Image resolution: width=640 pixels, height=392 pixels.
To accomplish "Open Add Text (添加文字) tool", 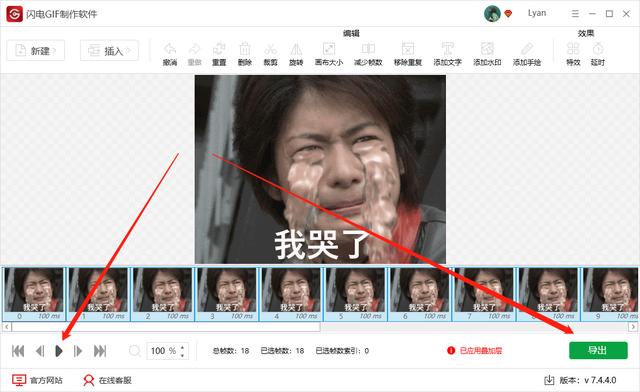I will coord(447,49).
